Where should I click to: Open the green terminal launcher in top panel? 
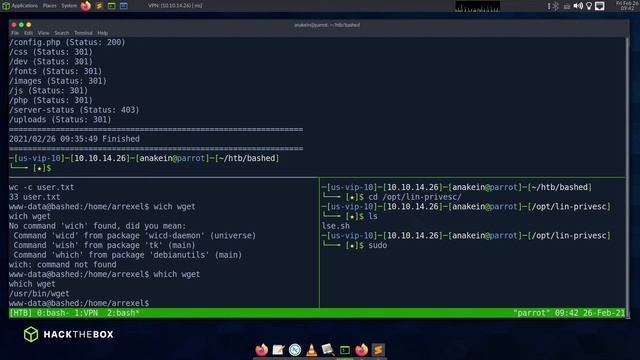point(111,6)
